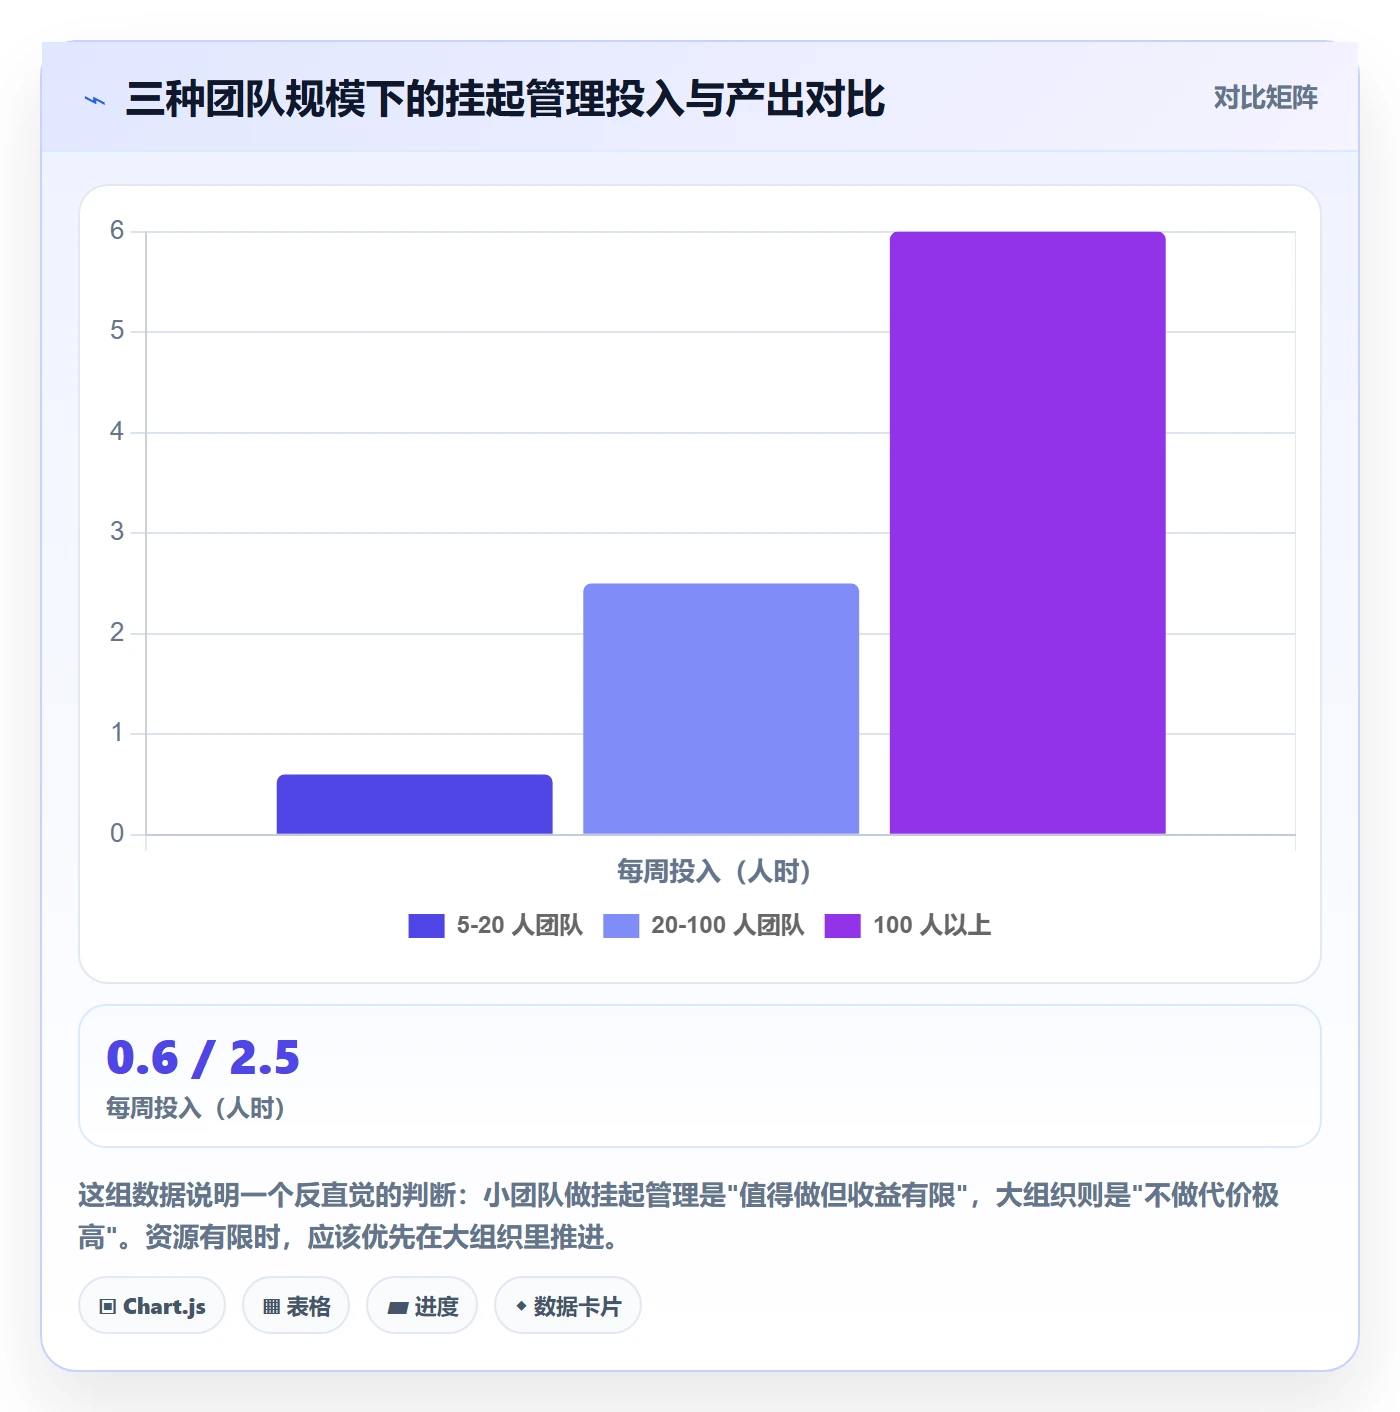Click the 数据卡片 tag chip
This screenshot has width=1400, height=1412.
pyautogui.click(x=568, y=1305)
